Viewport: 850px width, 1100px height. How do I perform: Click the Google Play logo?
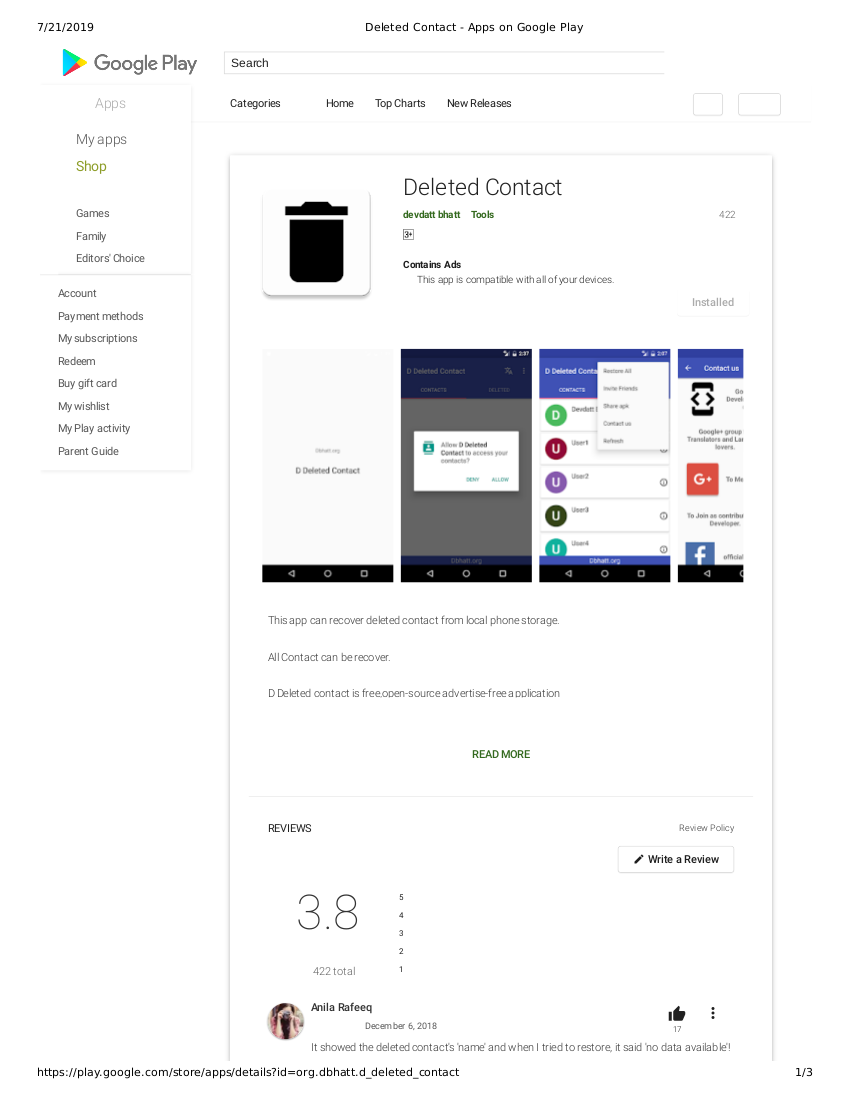130,63
